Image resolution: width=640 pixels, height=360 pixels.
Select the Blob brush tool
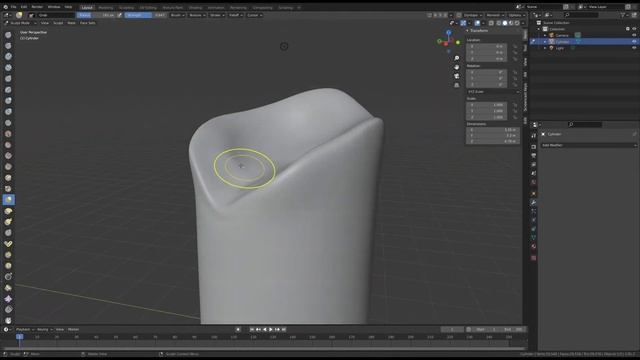[8, 112]
